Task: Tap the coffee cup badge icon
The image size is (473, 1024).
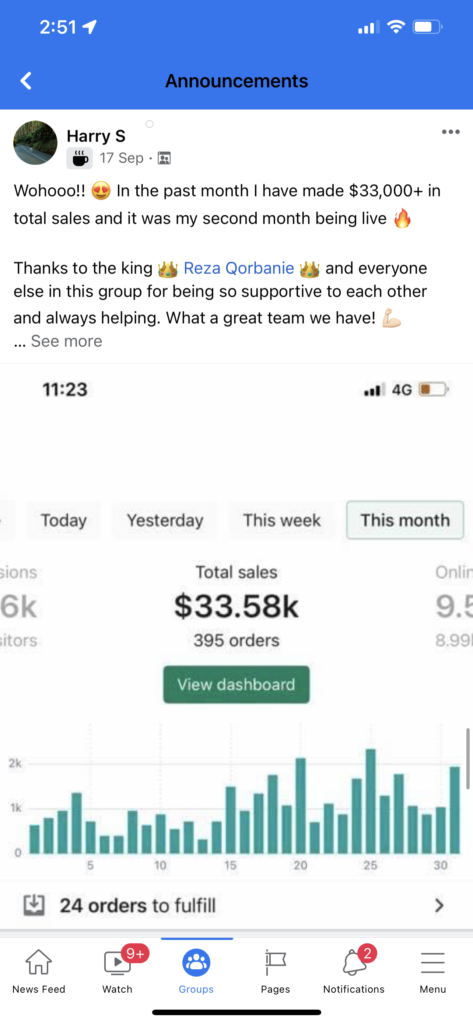Action: pyautogui.click(x=79, y=157)
